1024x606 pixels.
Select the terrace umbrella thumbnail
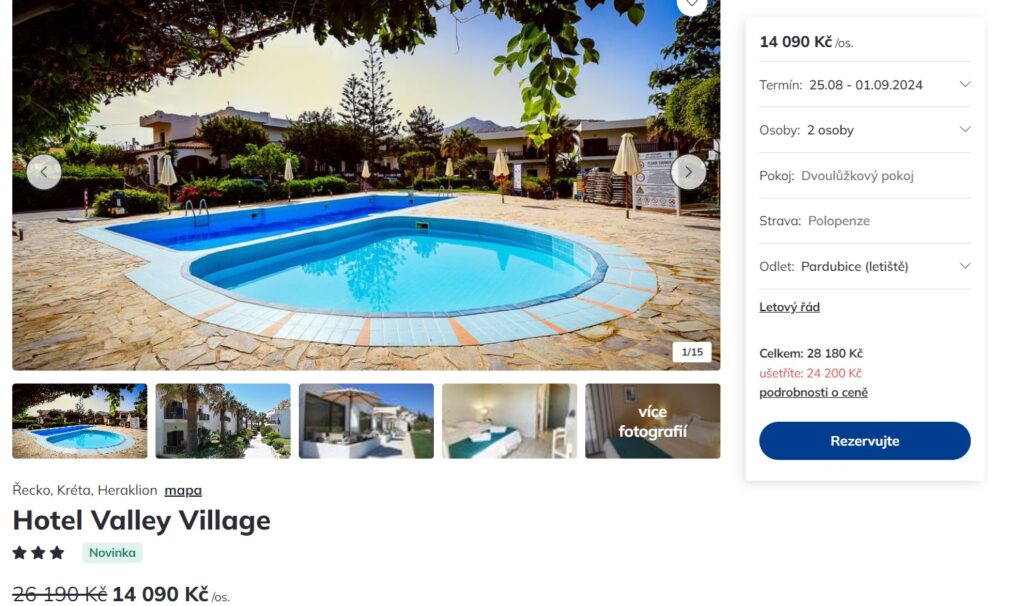(x=366, y=421)
